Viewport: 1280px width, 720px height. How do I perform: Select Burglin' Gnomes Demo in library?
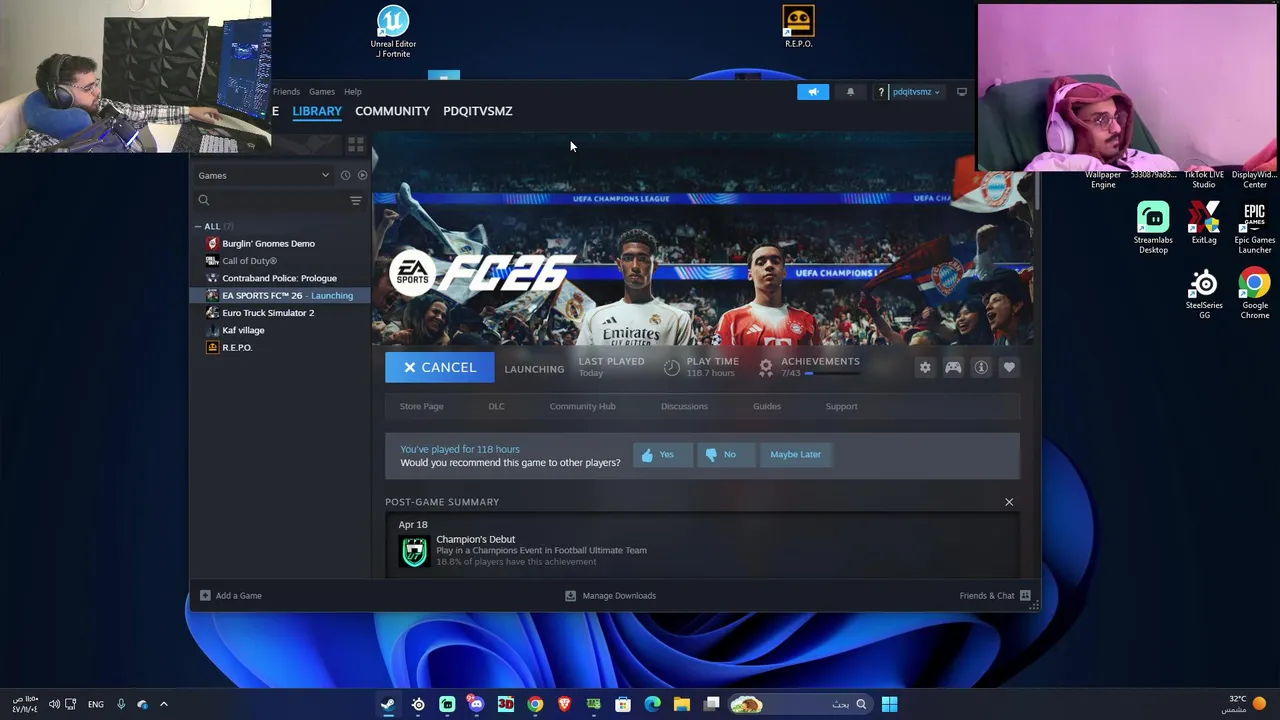280,243
